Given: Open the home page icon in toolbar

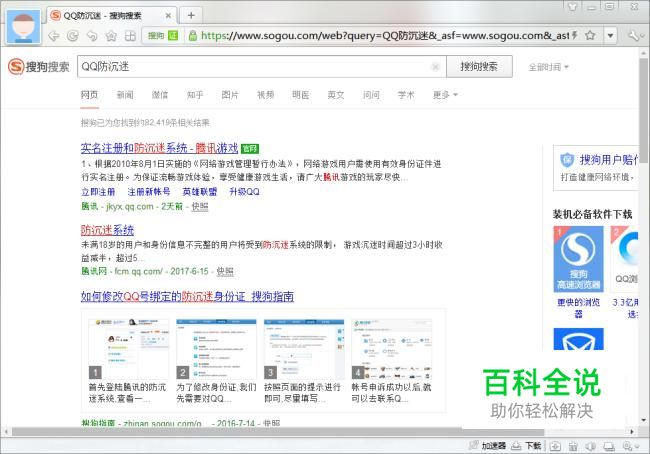Looking at the screenshot, I should pyautogui.click(x=111, y=36).
